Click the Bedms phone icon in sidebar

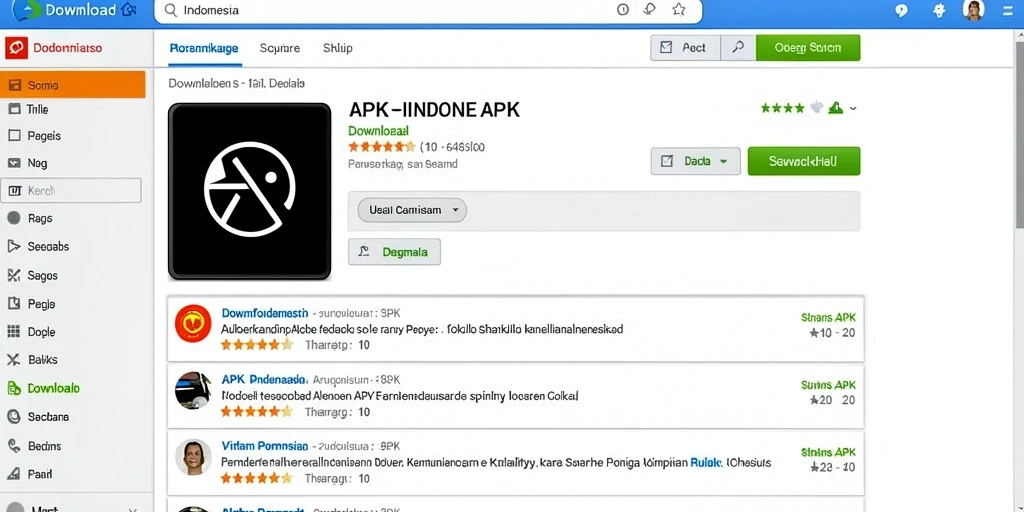[x=14, y=446]
